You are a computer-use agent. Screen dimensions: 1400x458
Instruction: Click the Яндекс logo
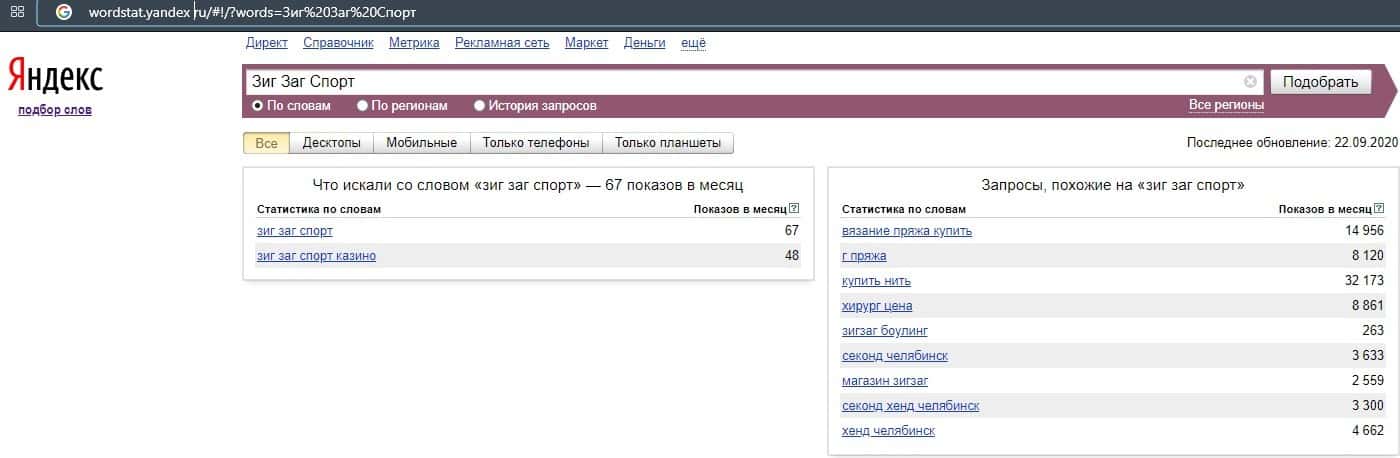pos(55,78)
